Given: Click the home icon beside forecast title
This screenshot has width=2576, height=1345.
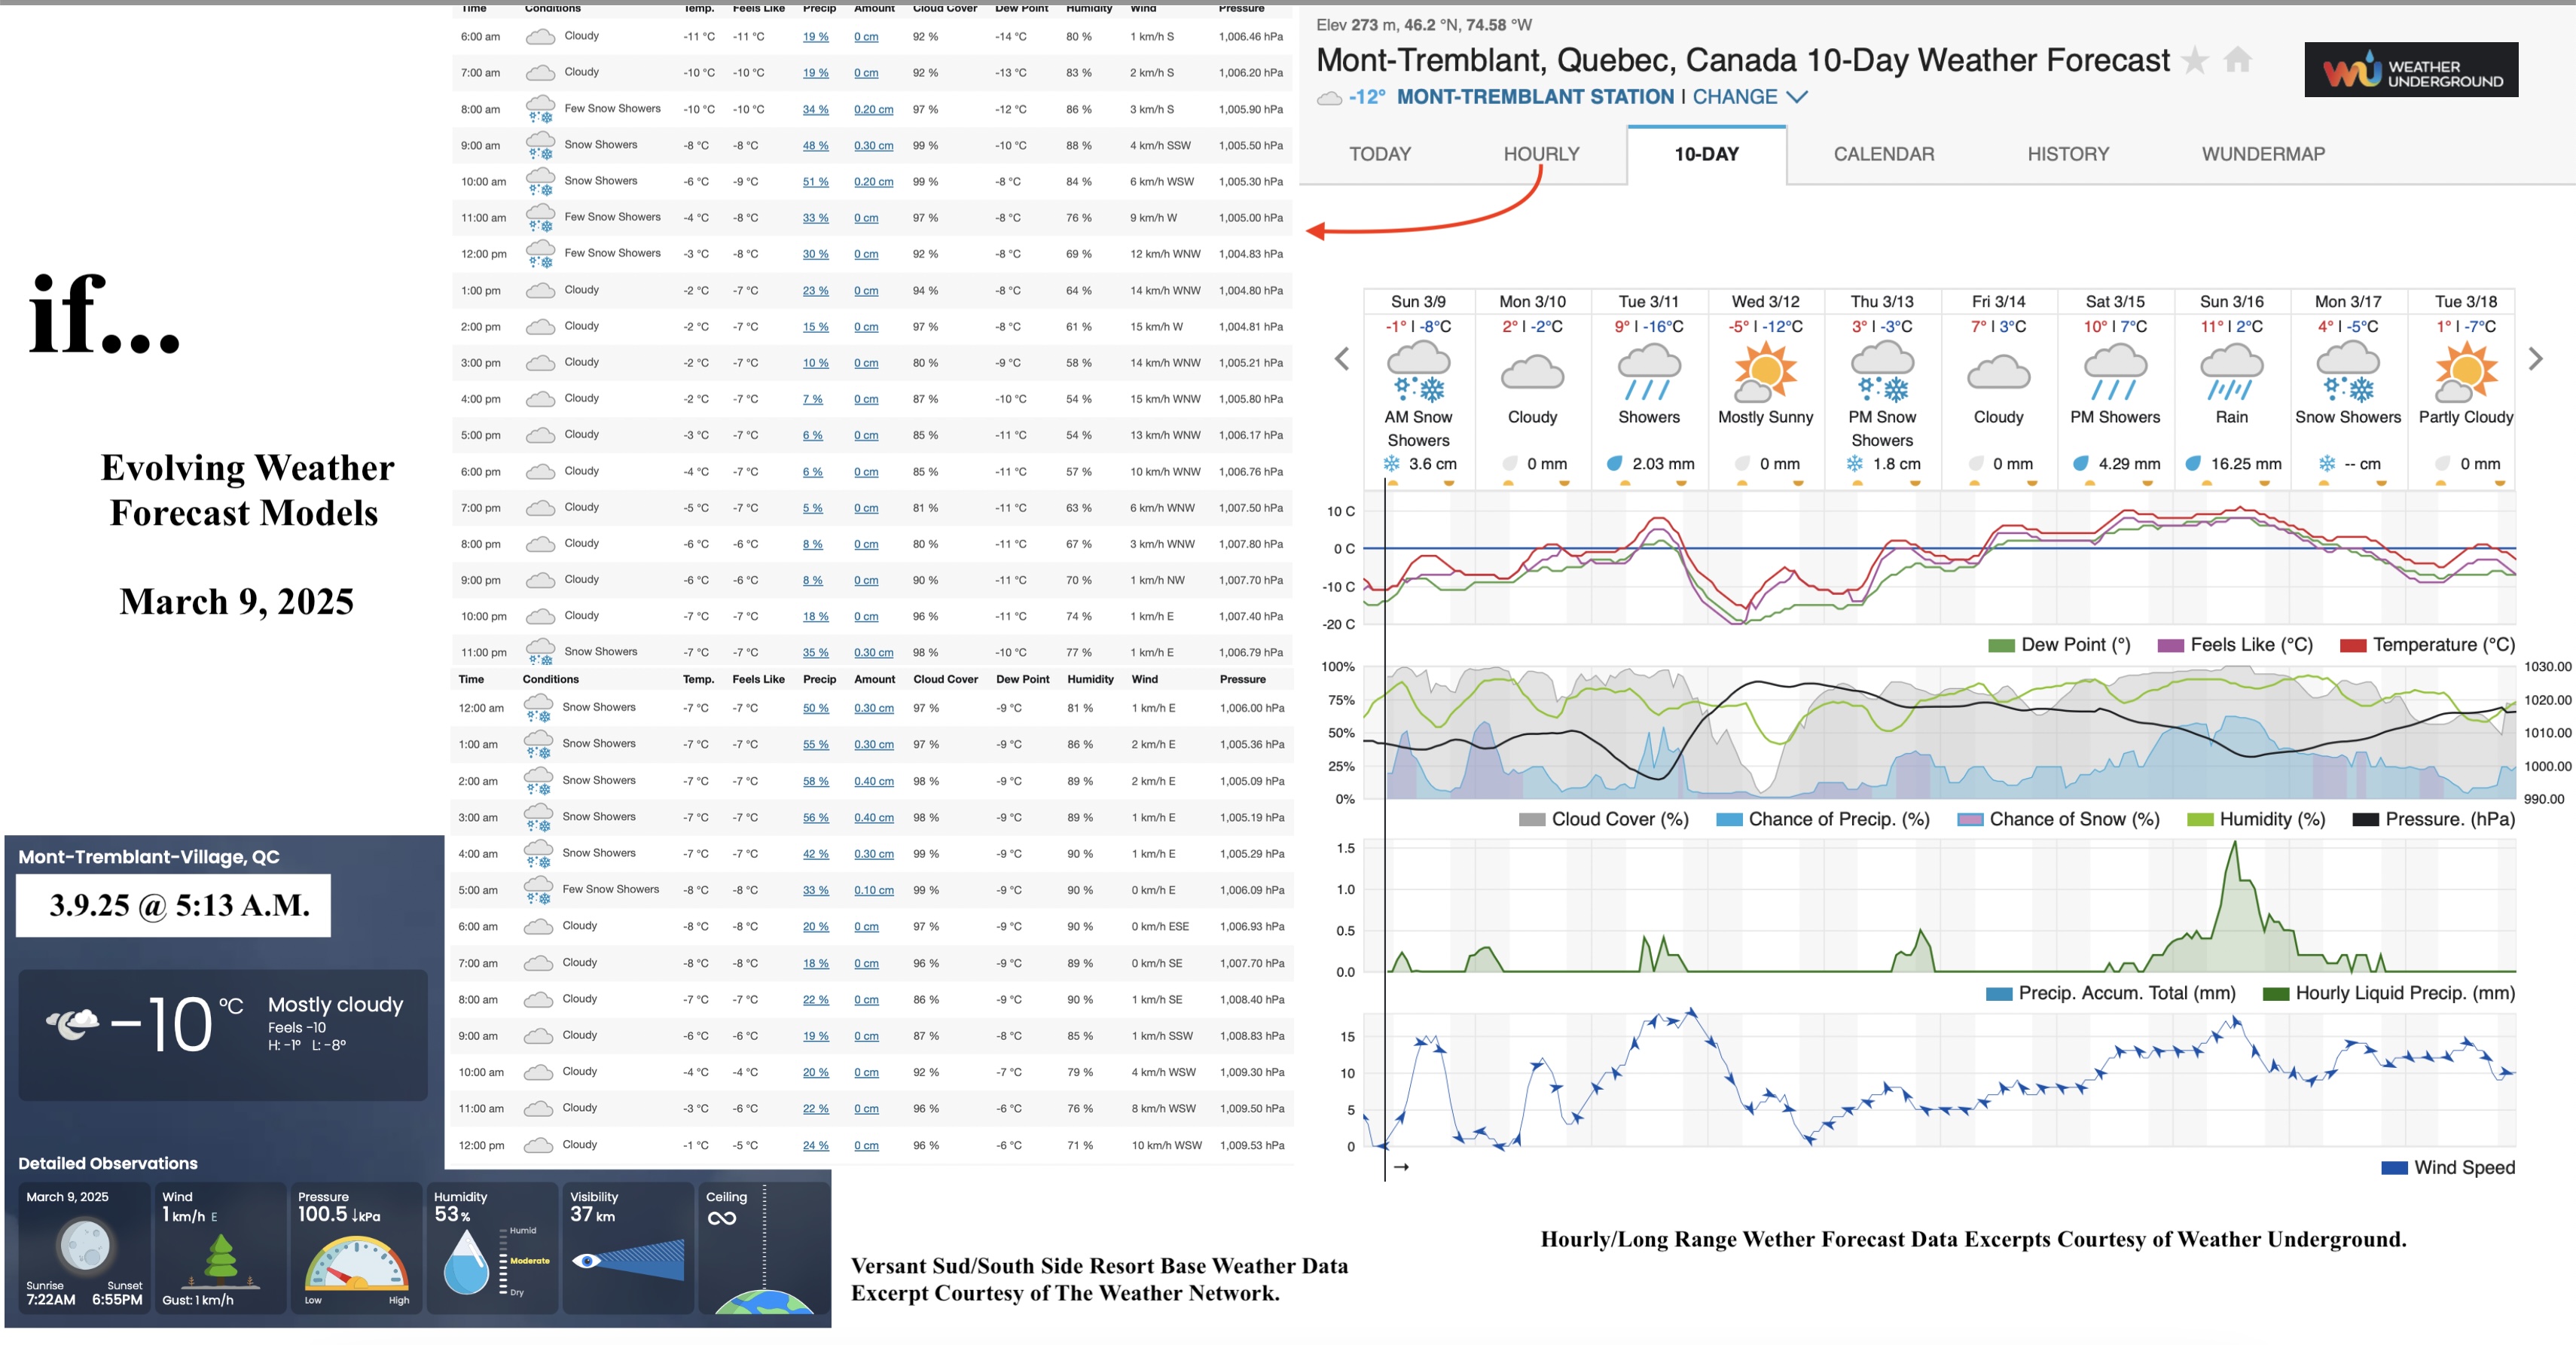Looking at the screenshot, I should pos(2238,60).
